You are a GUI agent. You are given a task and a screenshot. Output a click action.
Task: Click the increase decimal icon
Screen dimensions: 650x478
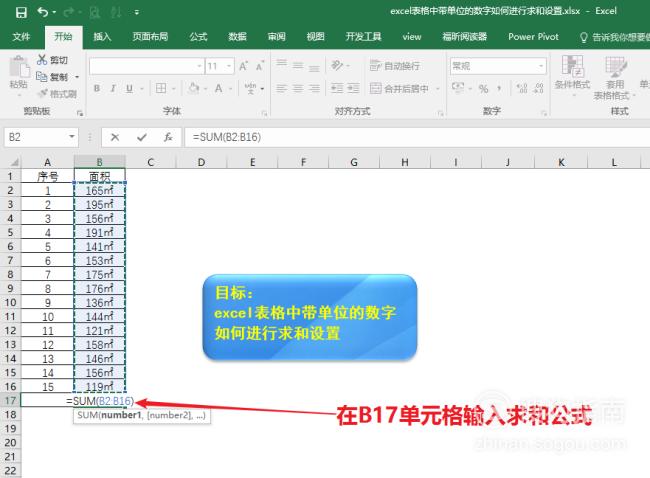522,88
